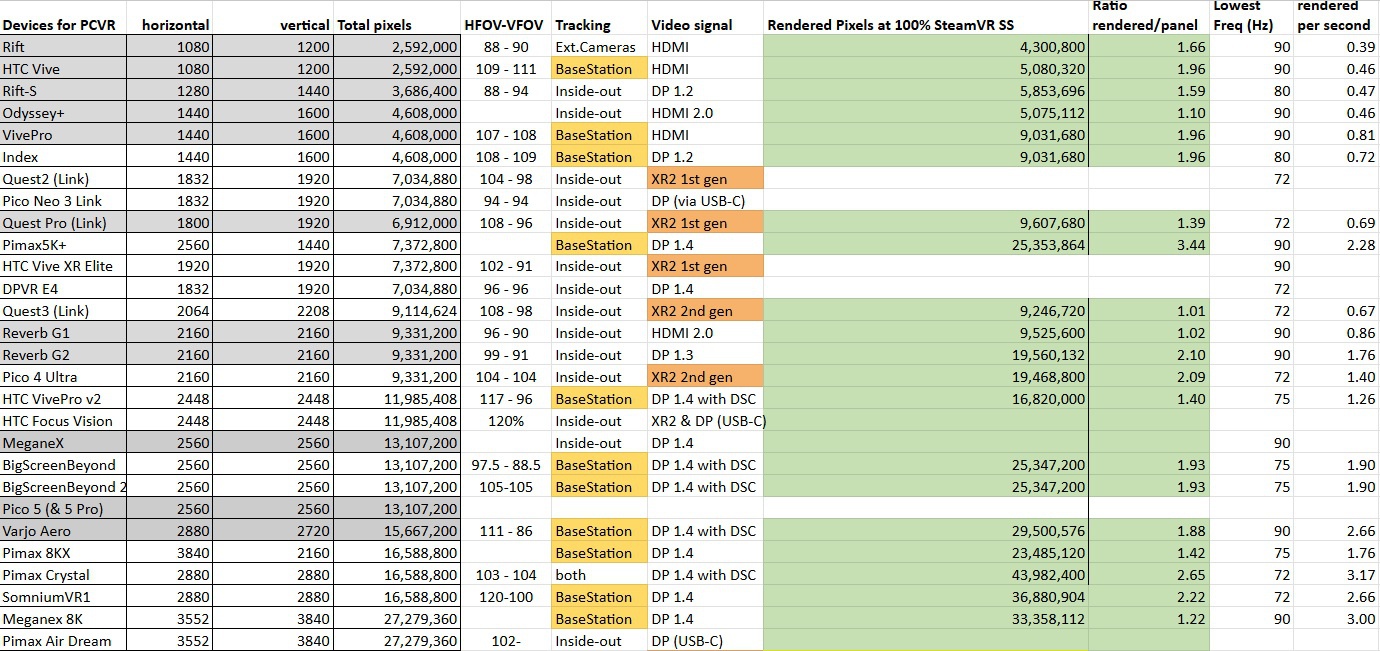Click the "Quest3 (Link)" cell
The height and width of the screenshot is (651, 1380).
63,311
